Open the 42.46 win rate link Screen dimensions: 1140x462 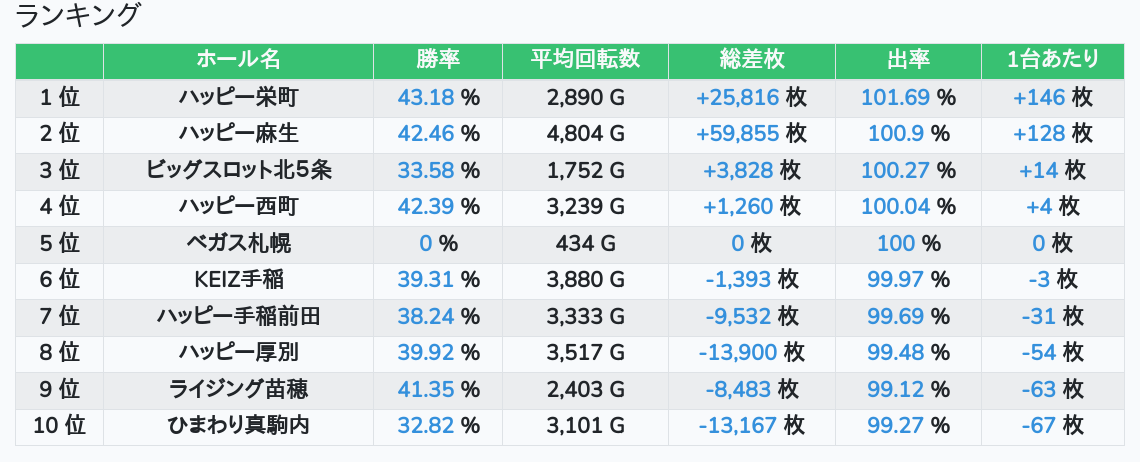(x=426, y=133)
